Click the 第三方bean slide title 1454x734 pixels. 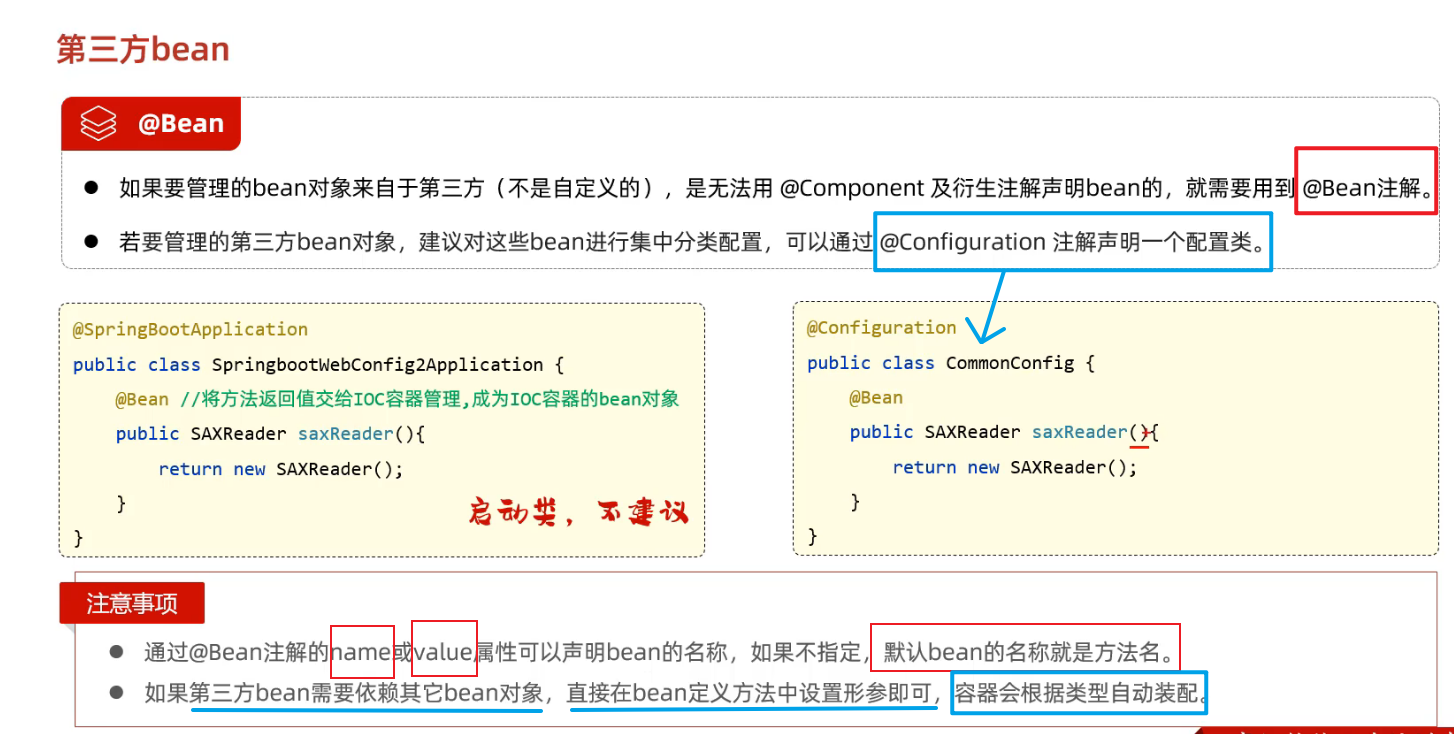tap(143, 49)
